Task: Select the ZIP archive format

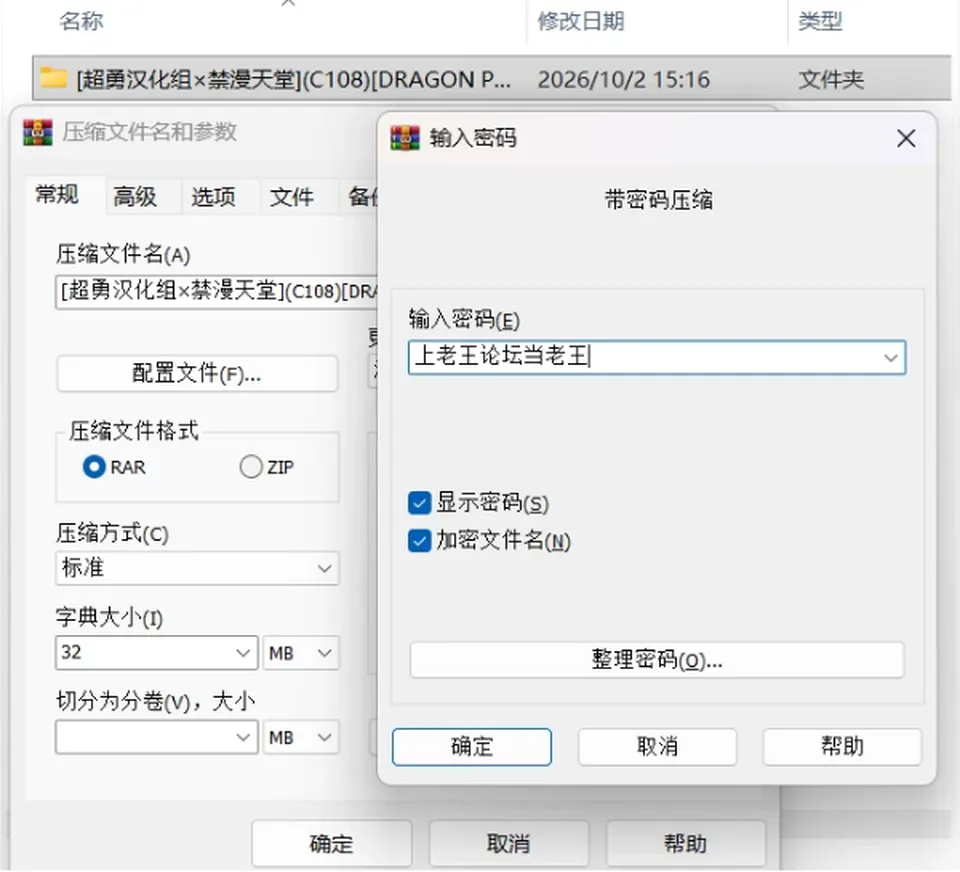Action: 251,467
